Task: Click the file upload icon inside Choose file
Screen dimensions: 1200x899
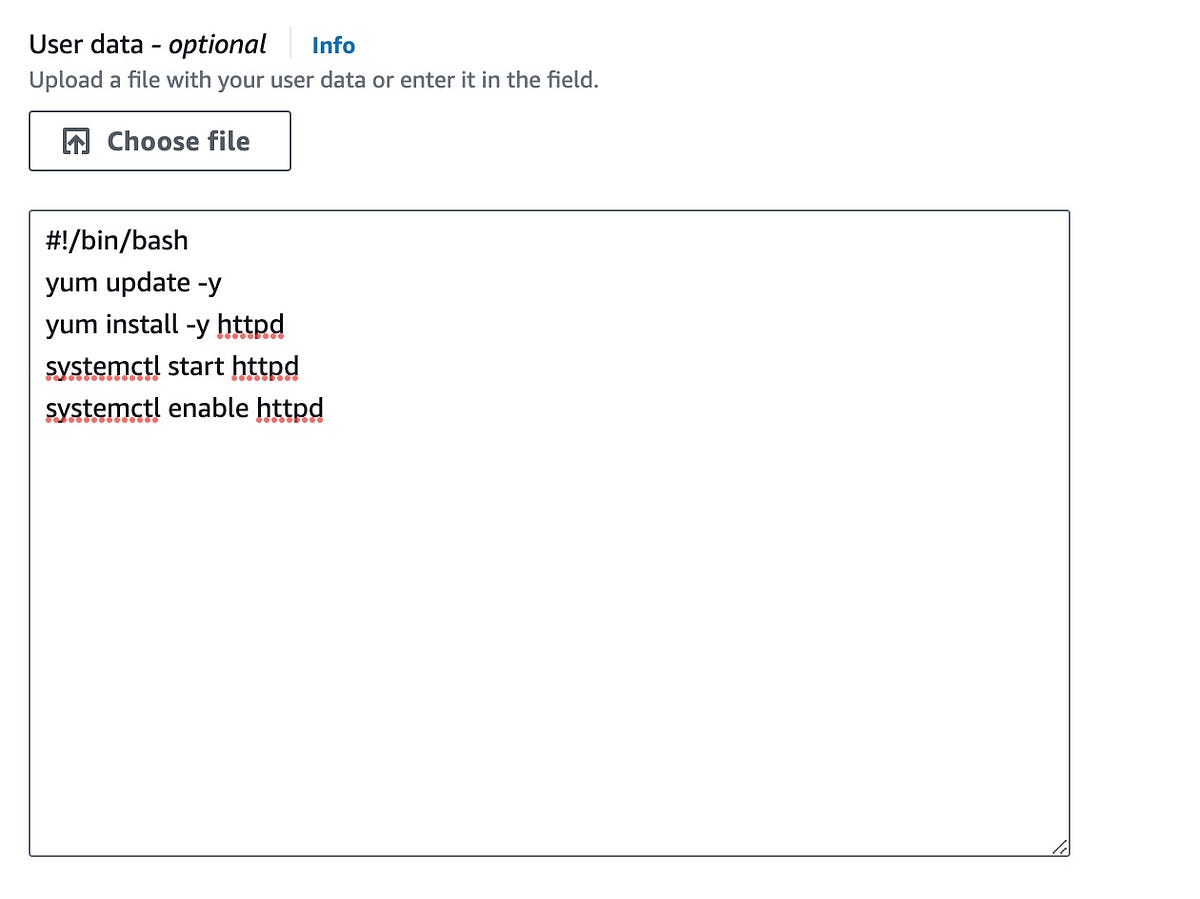Action: tap(74, 141)
